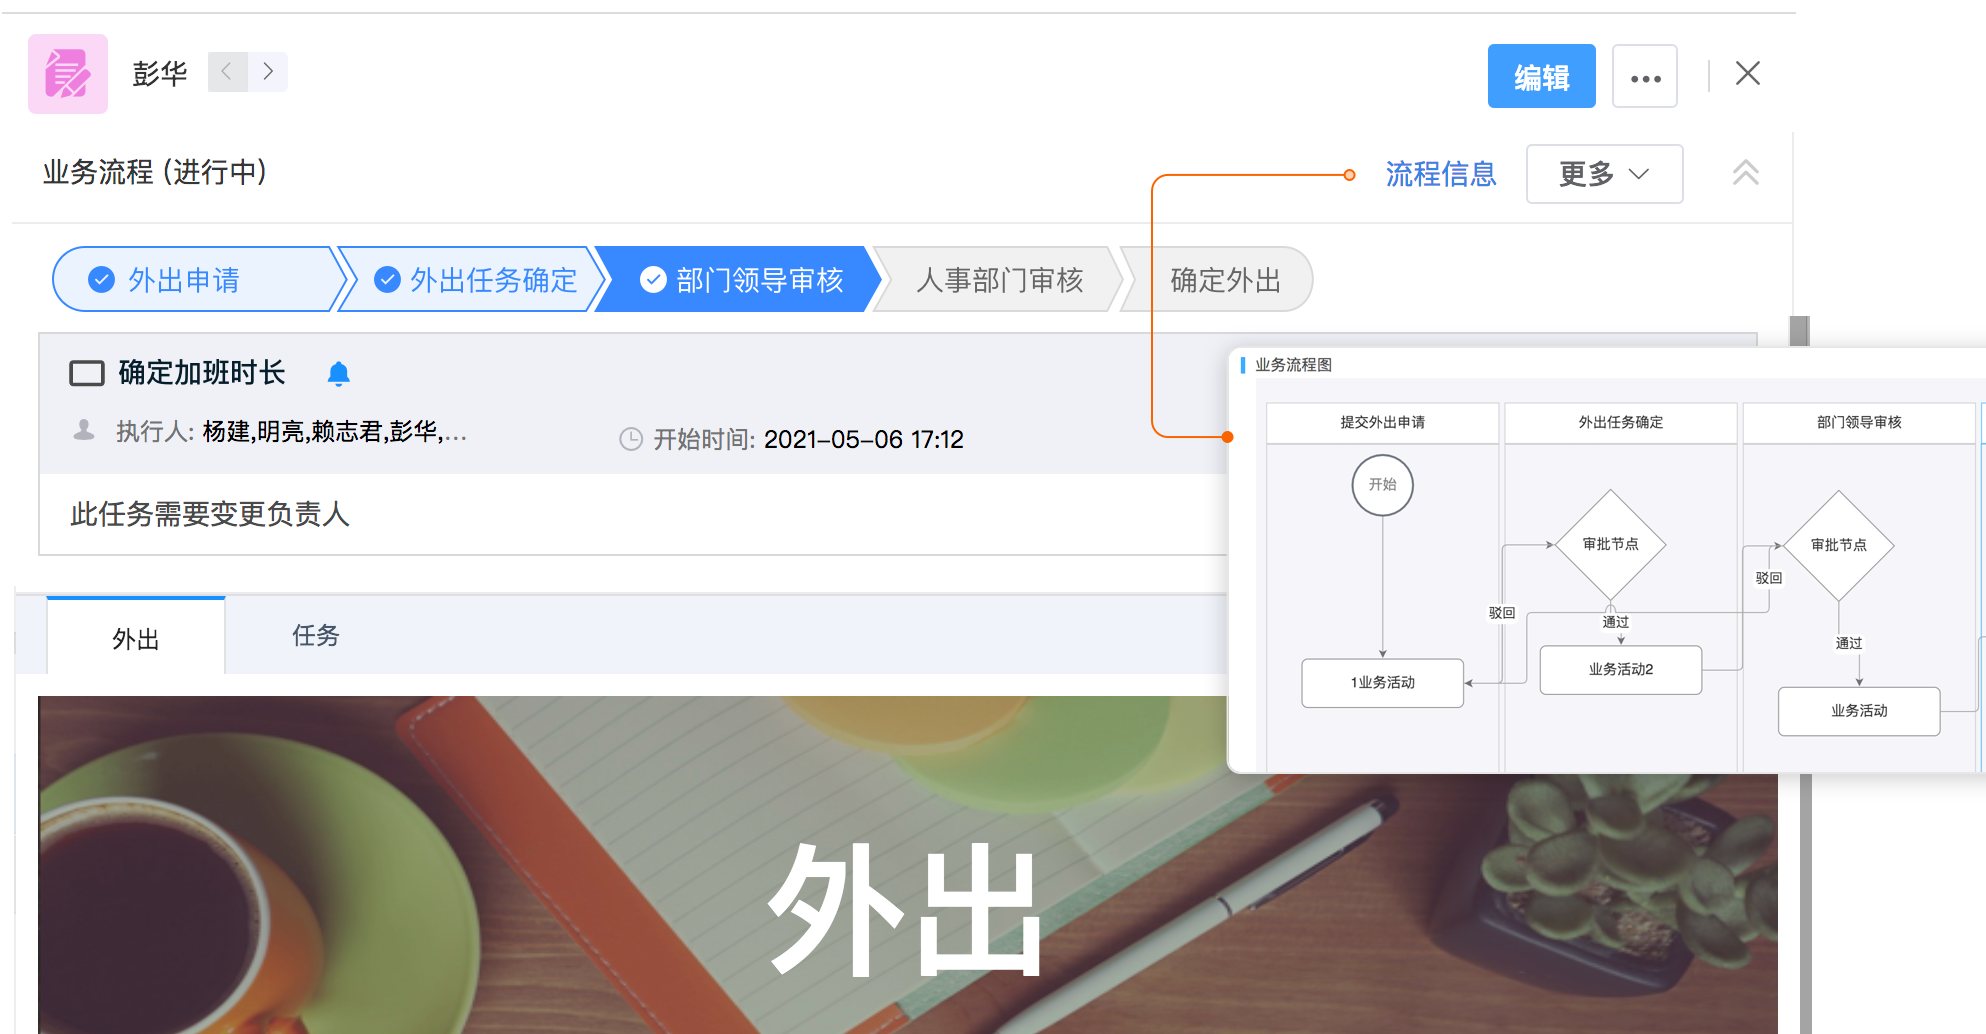Click the pink form app icon
Image resolution: width=1986 pixels, height=1034 pixels.
pos(68,74)
